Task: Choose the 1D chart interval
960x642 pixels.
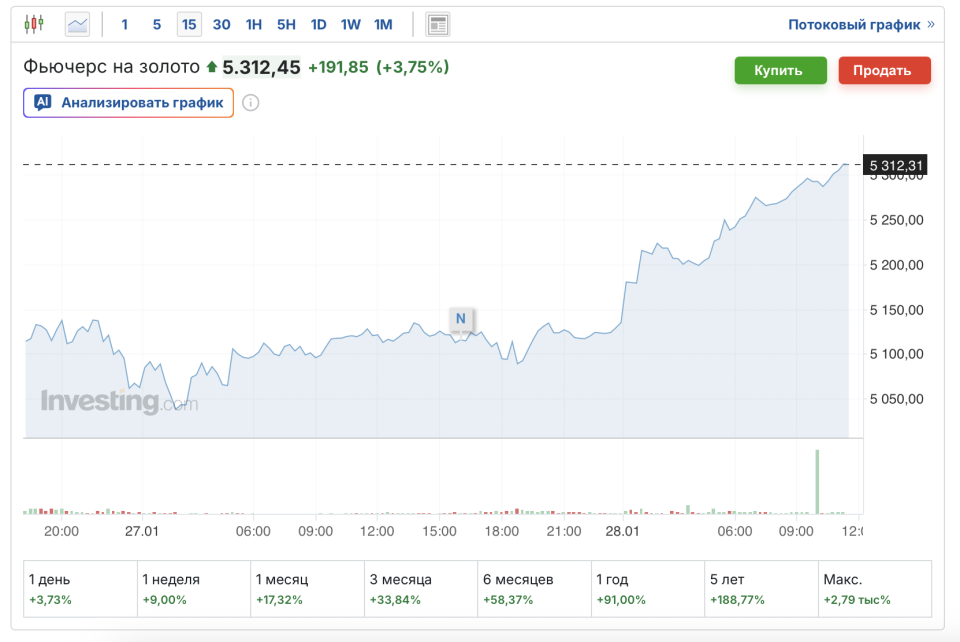Action: [x=318, y=24]
